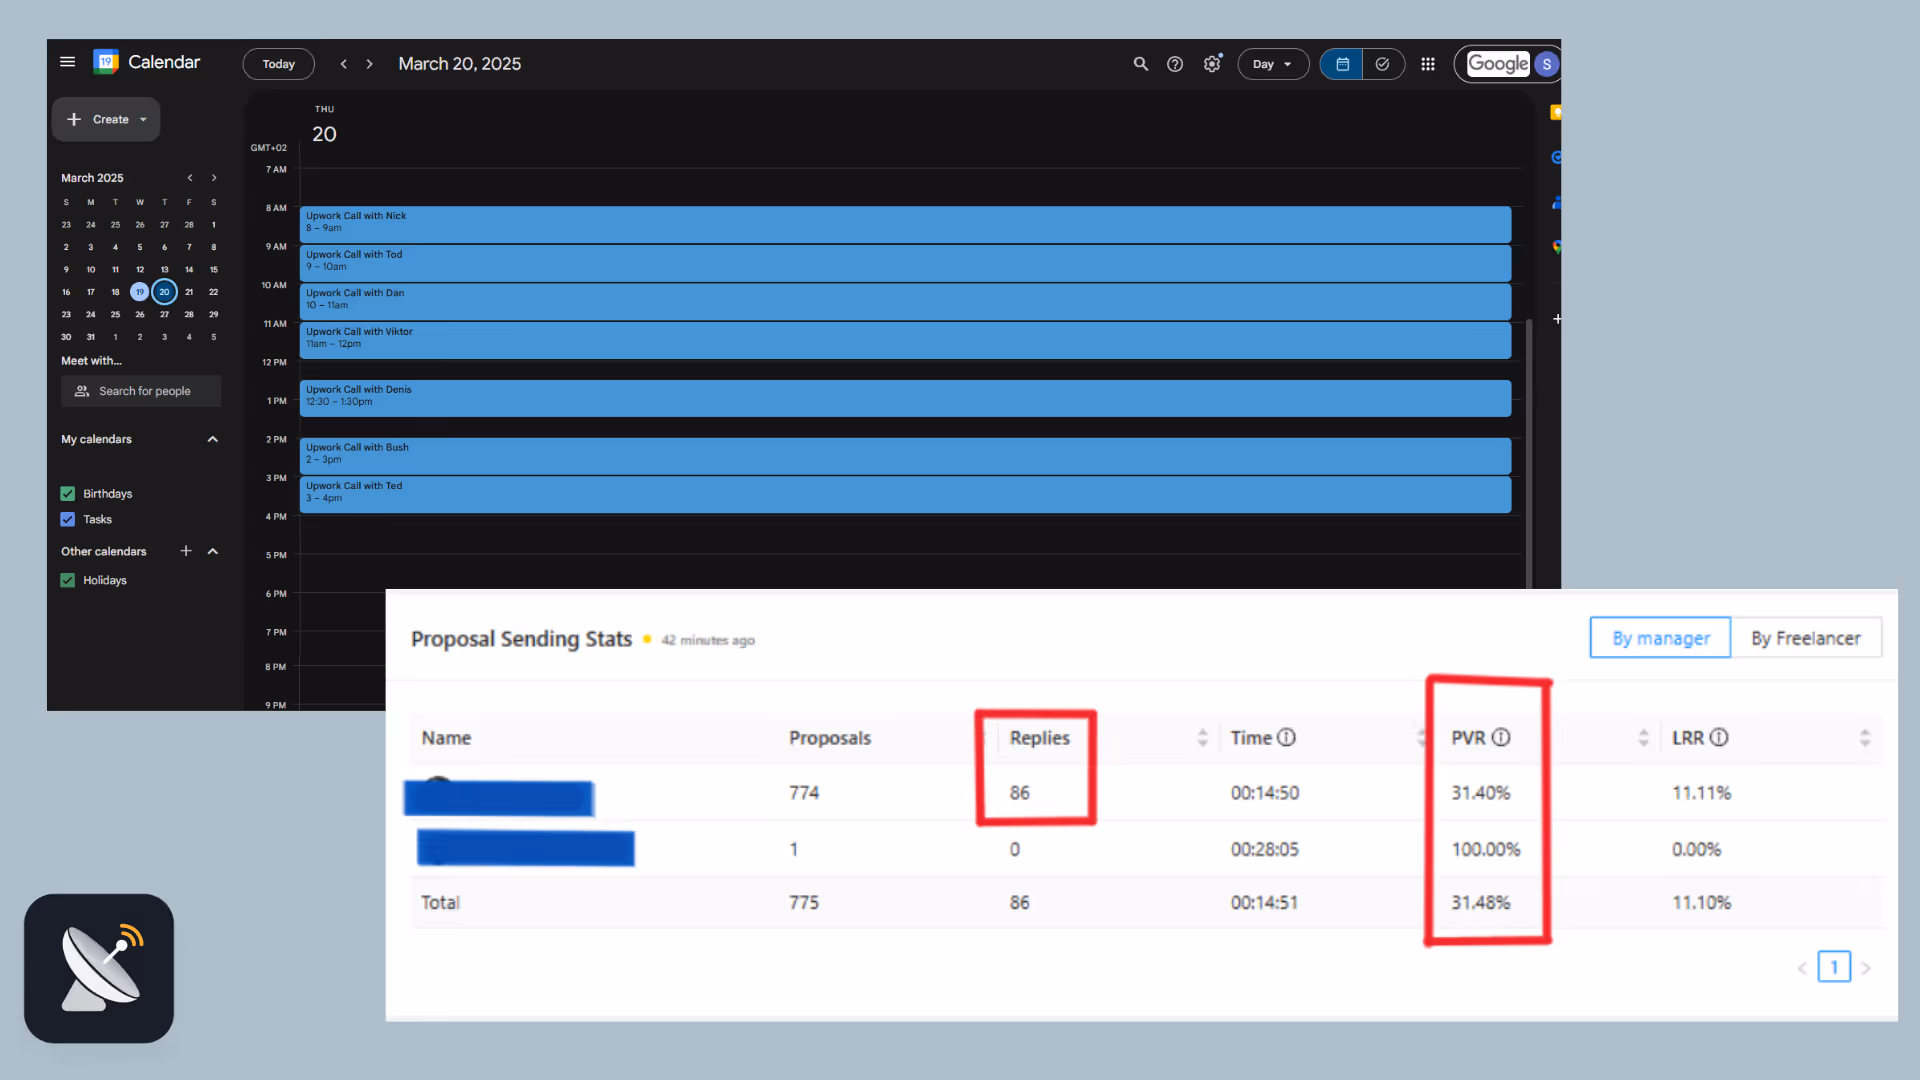Go to next day arrow in Calendar header
This screenshot has width=1920, height=1080.
[370, 64]
